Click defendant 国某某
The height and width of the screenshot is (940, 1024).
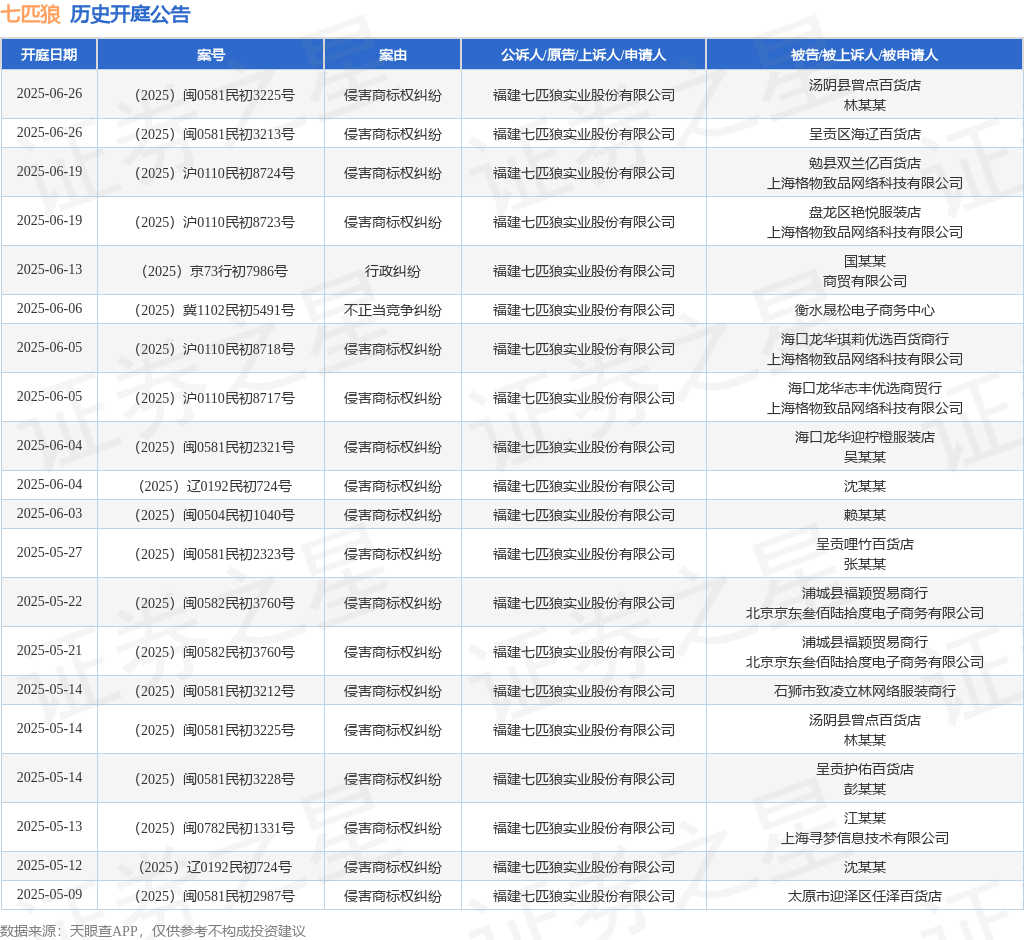[x=865, y=261]
